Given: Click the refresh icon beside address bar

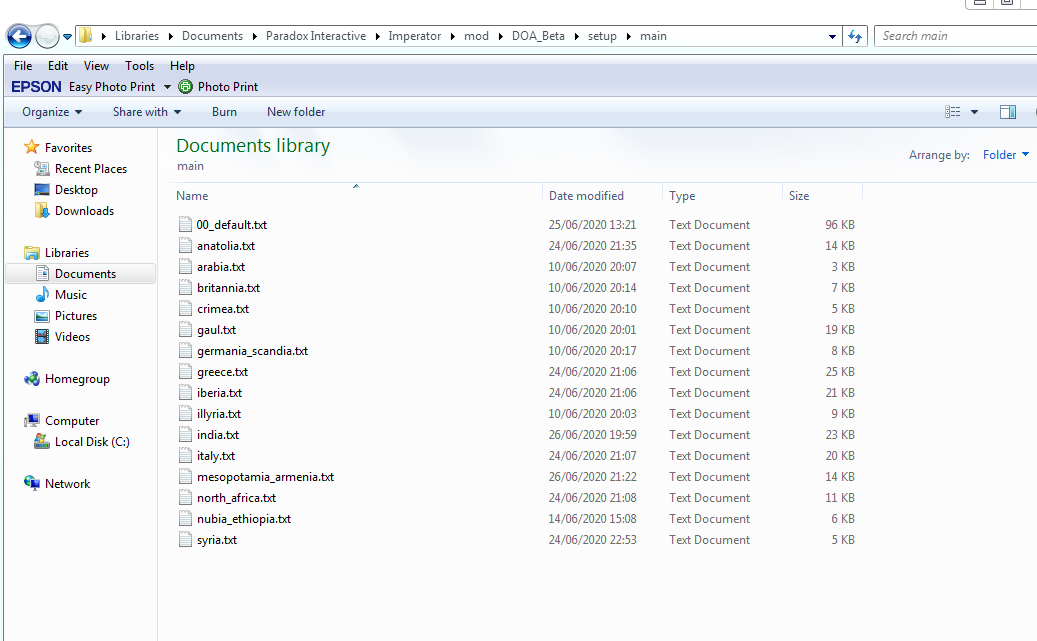Looking at the screenshot, I should [855, 36].
